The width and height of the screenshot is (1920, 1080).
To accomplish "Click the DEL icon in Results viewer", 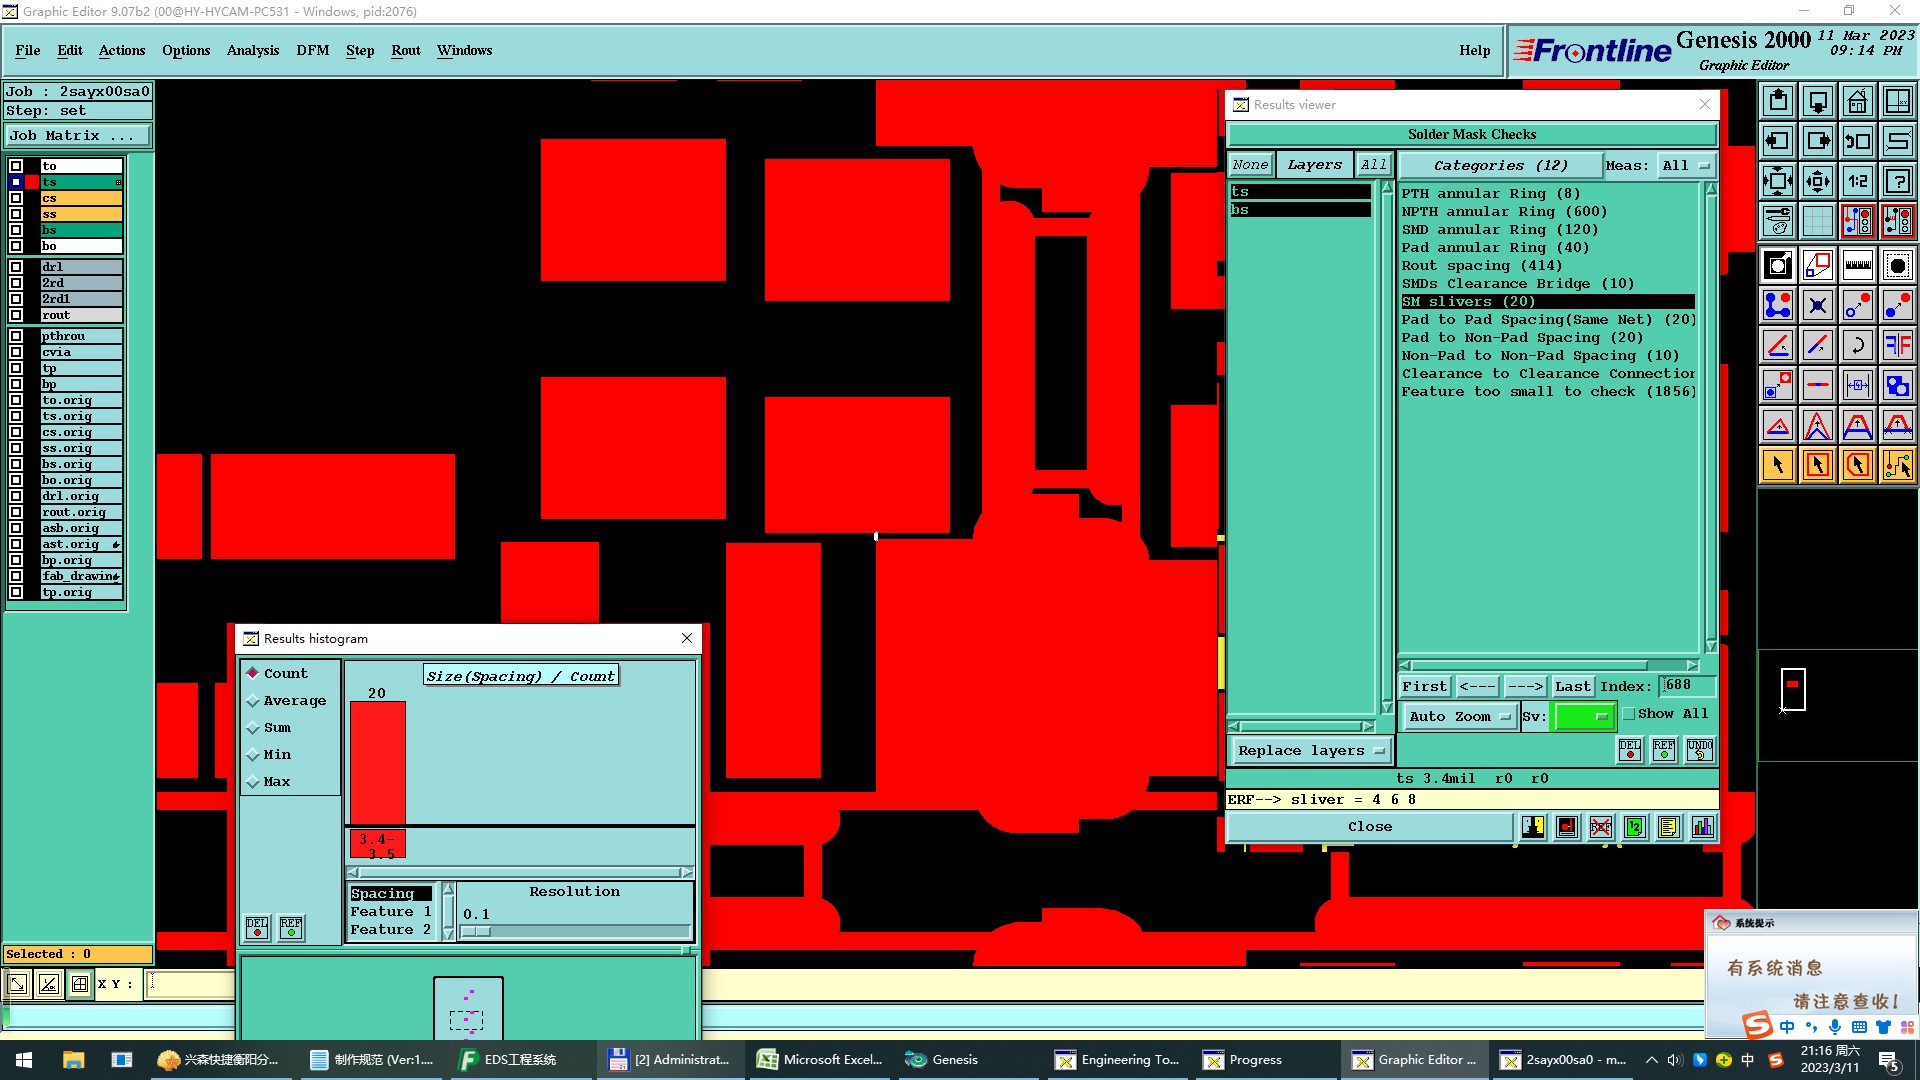I will pyautogui.click(x=1630, y=750).
